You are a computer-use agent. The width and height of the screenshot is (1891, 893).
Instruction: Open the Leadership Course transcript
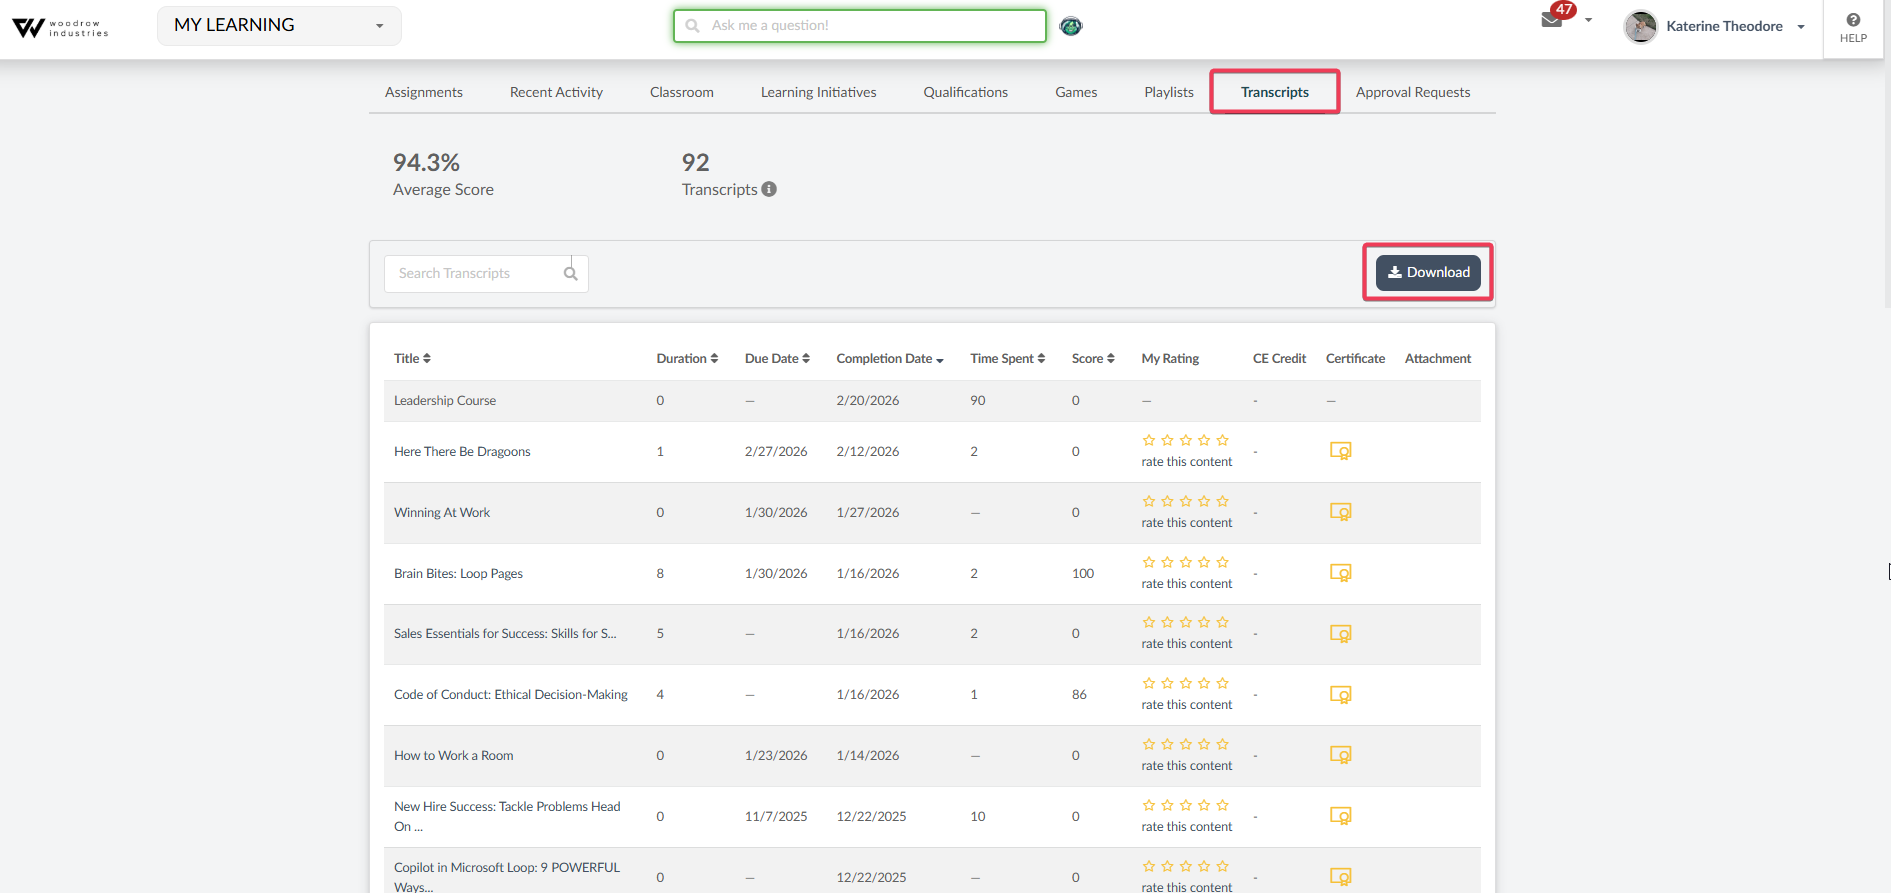coord(445,400)
